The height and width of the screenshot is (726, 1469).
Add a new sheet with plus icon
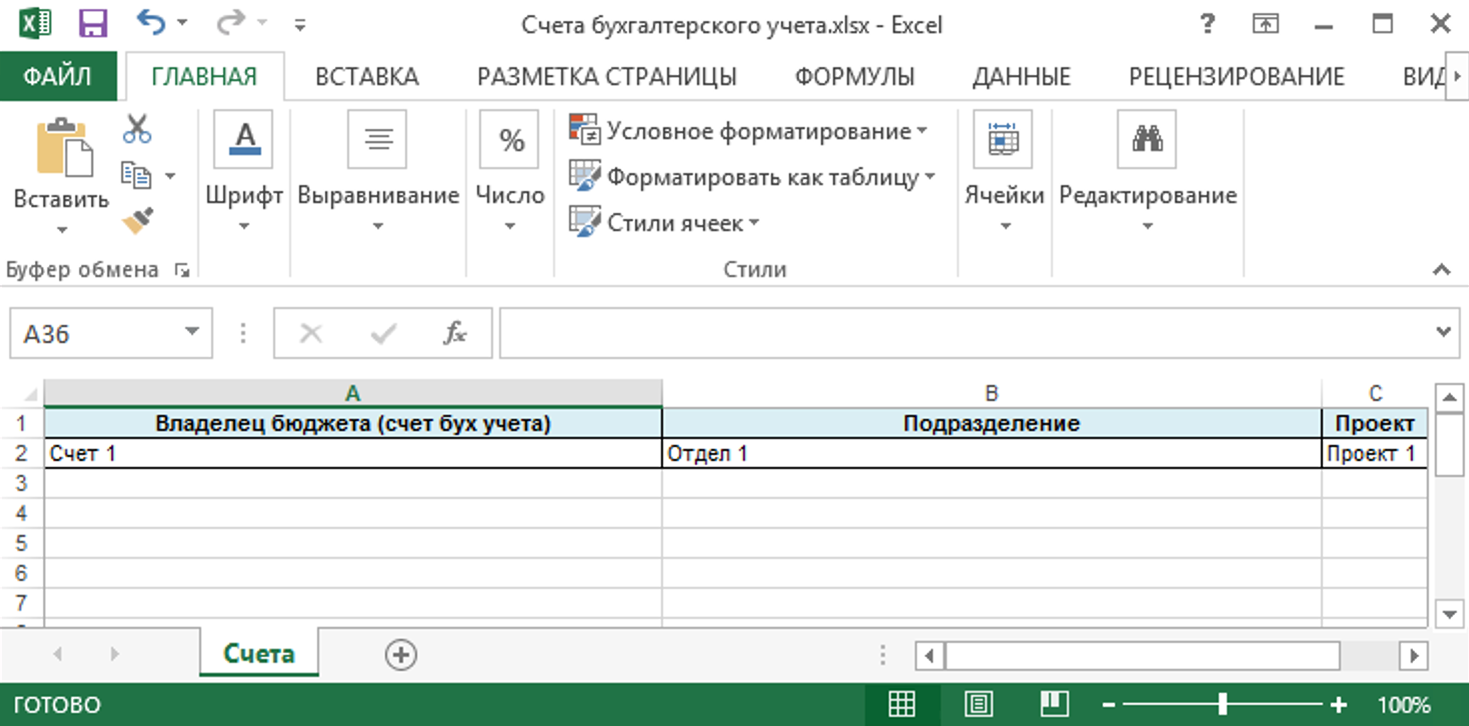point(401,655)
